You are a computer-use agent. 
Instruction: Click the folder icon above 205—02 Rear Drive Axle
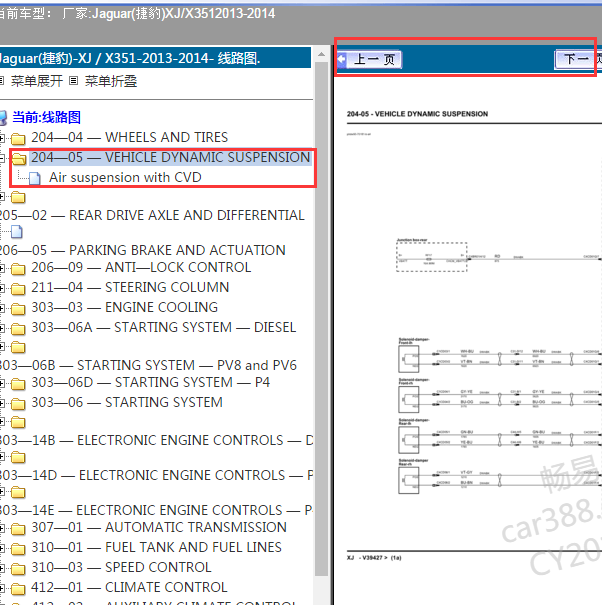(18, 198)
